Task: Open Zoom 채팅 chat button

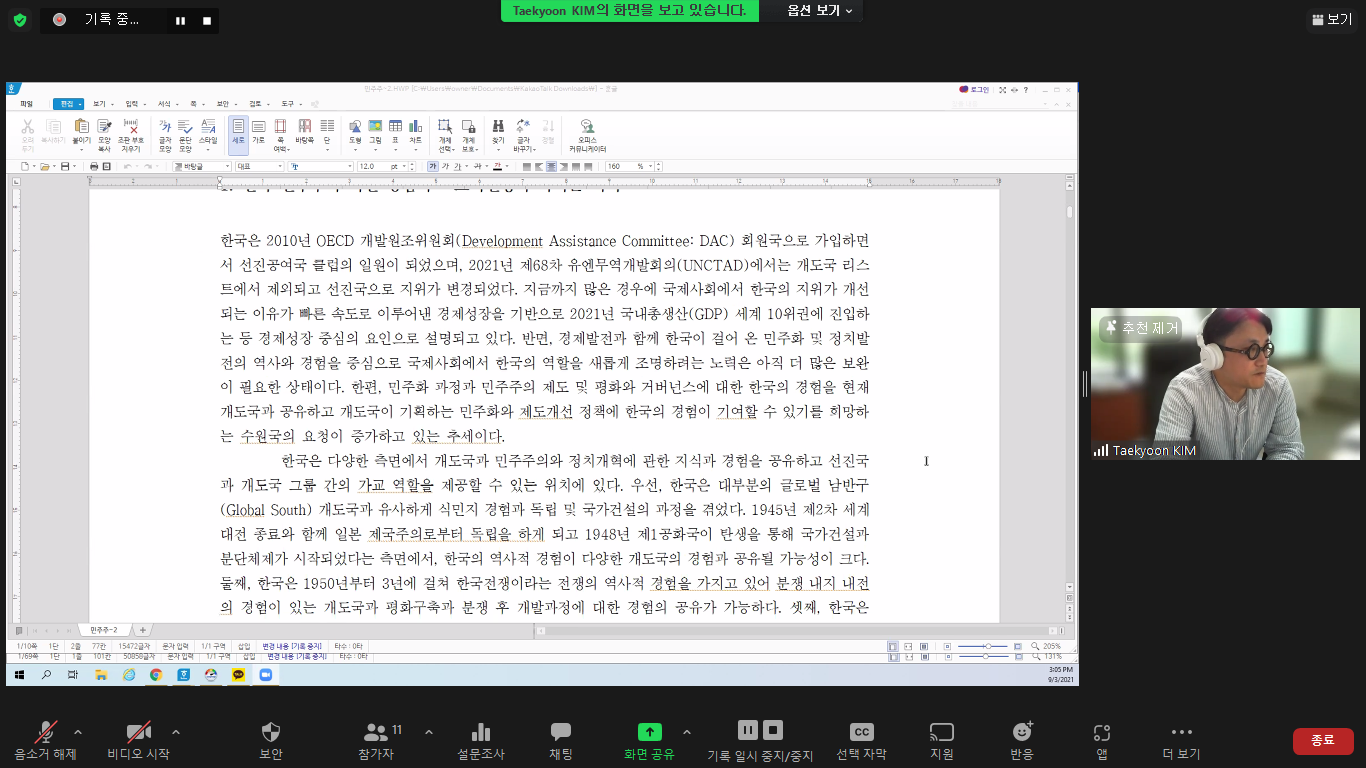Action: click(x=561, y=740)
